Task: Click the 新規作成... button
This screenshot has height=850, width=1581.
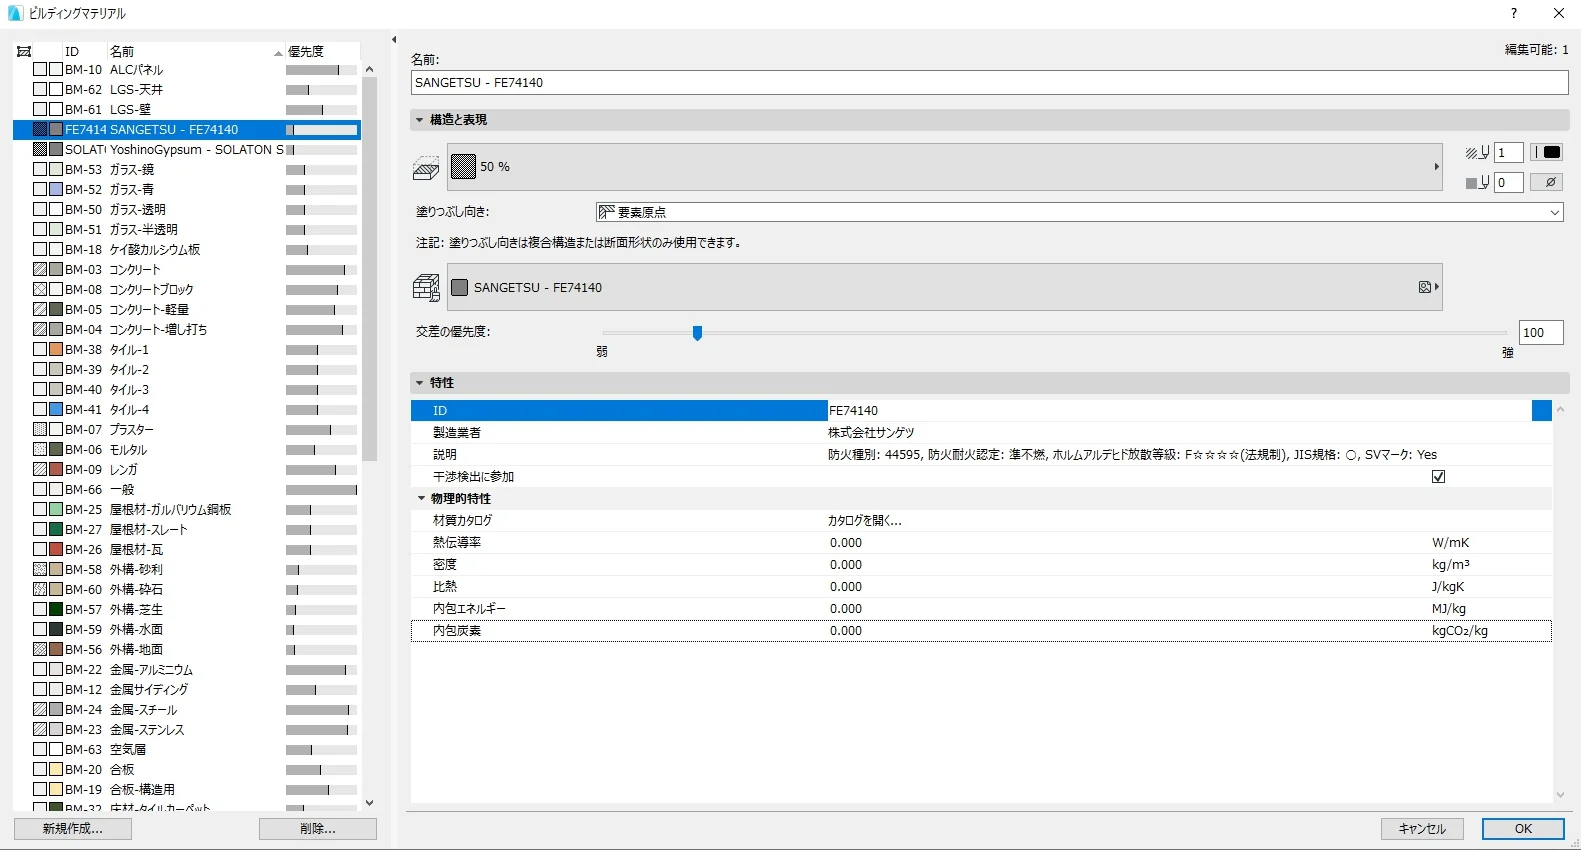Action: pos(72,829)
